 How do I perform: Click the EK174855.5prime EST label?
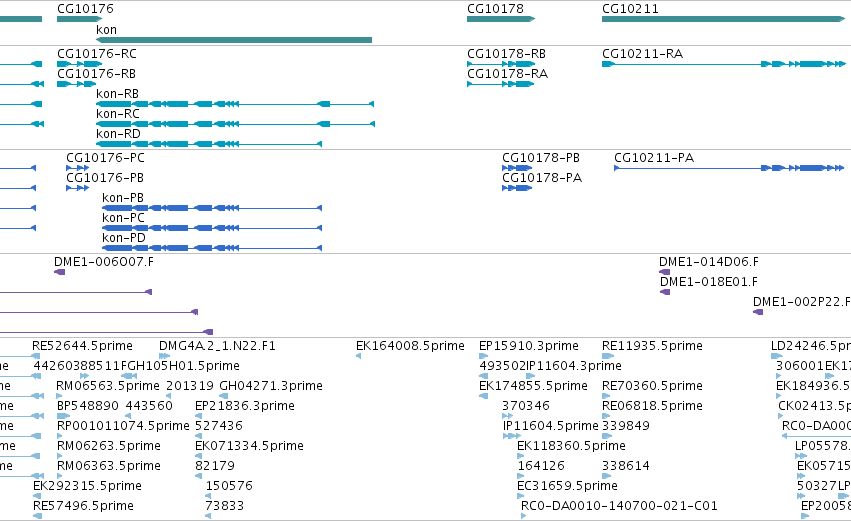(x=533, y=386)
